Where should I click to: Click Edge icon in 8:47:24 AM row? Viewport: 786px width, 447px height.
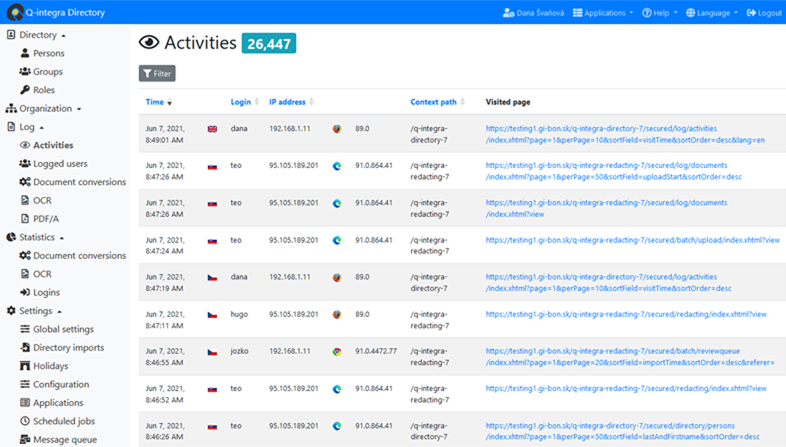(x=337, y=241)
